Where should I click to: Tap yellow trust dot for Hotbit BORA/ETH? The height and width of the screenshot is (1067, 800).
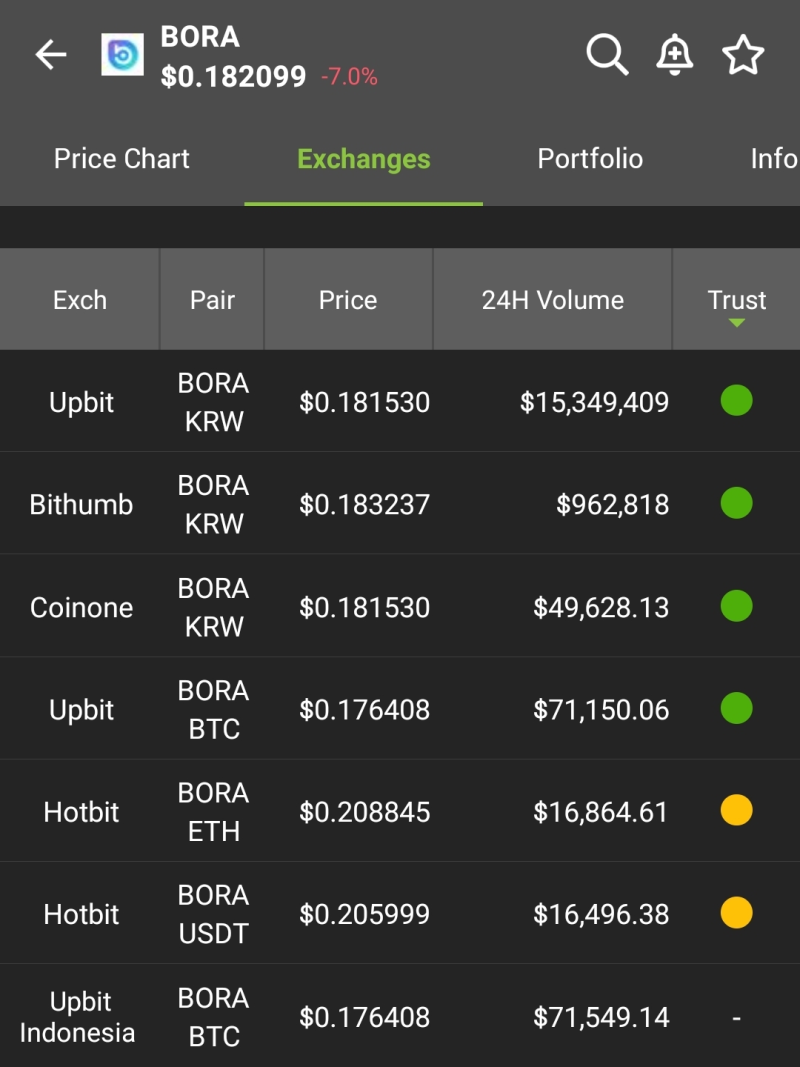tap(736, 810)
